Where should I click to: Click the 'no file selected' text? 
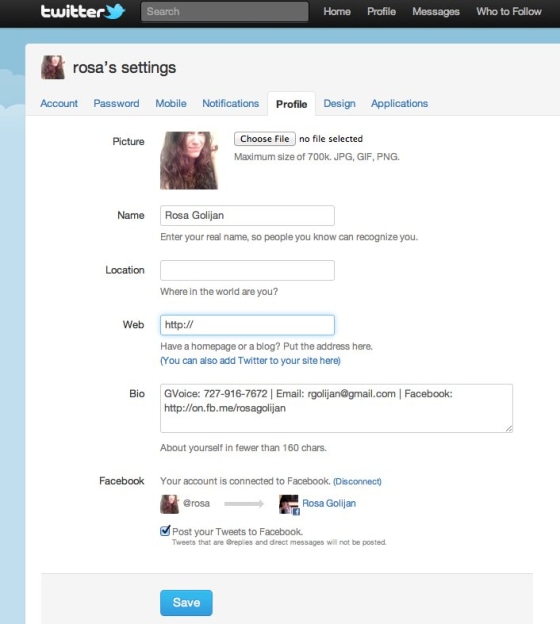(x=331, y=139)
